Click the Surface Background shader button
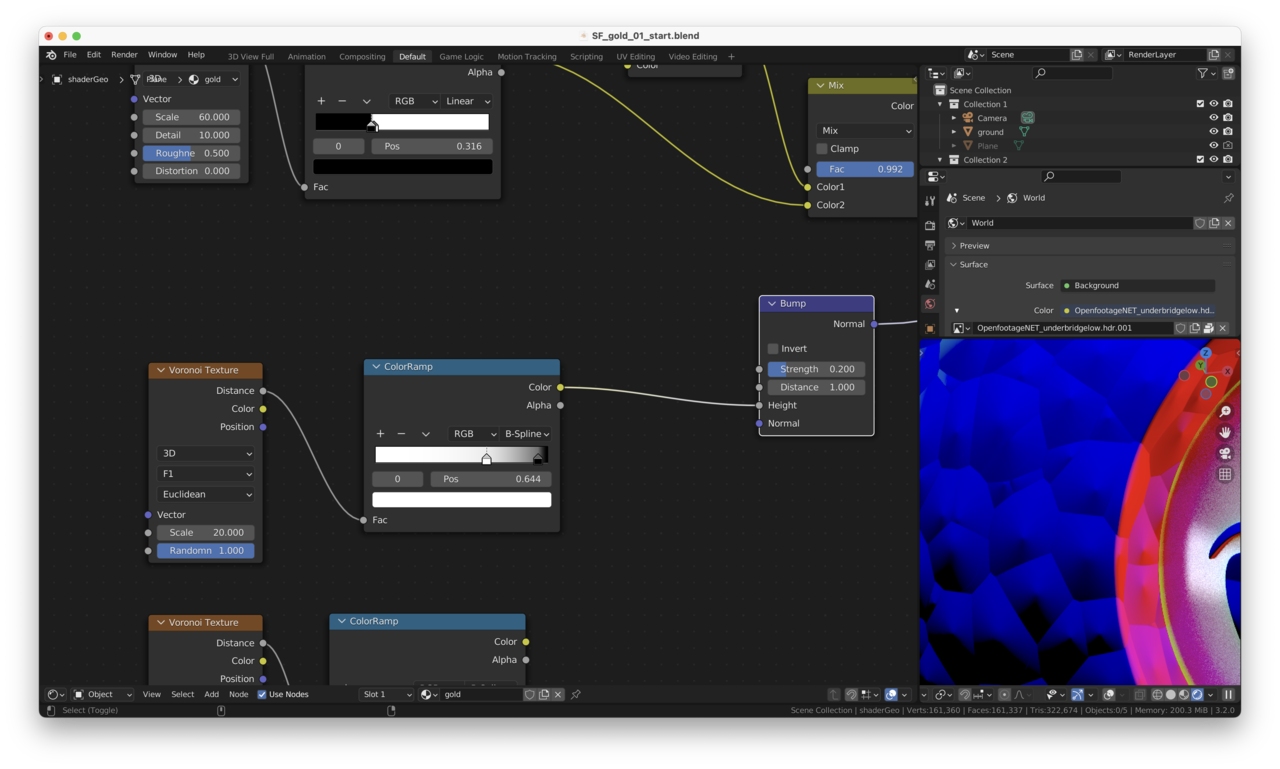1280x769 pixels. coord(1138,286)
